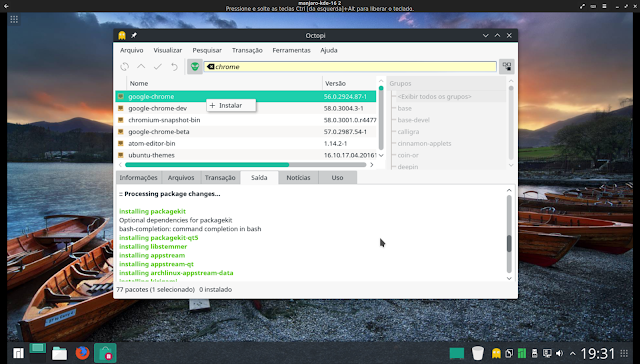Sort packages by the Nome column header
Screen dimensions: 640x364
pyautogui.click(x=224, y=83)
